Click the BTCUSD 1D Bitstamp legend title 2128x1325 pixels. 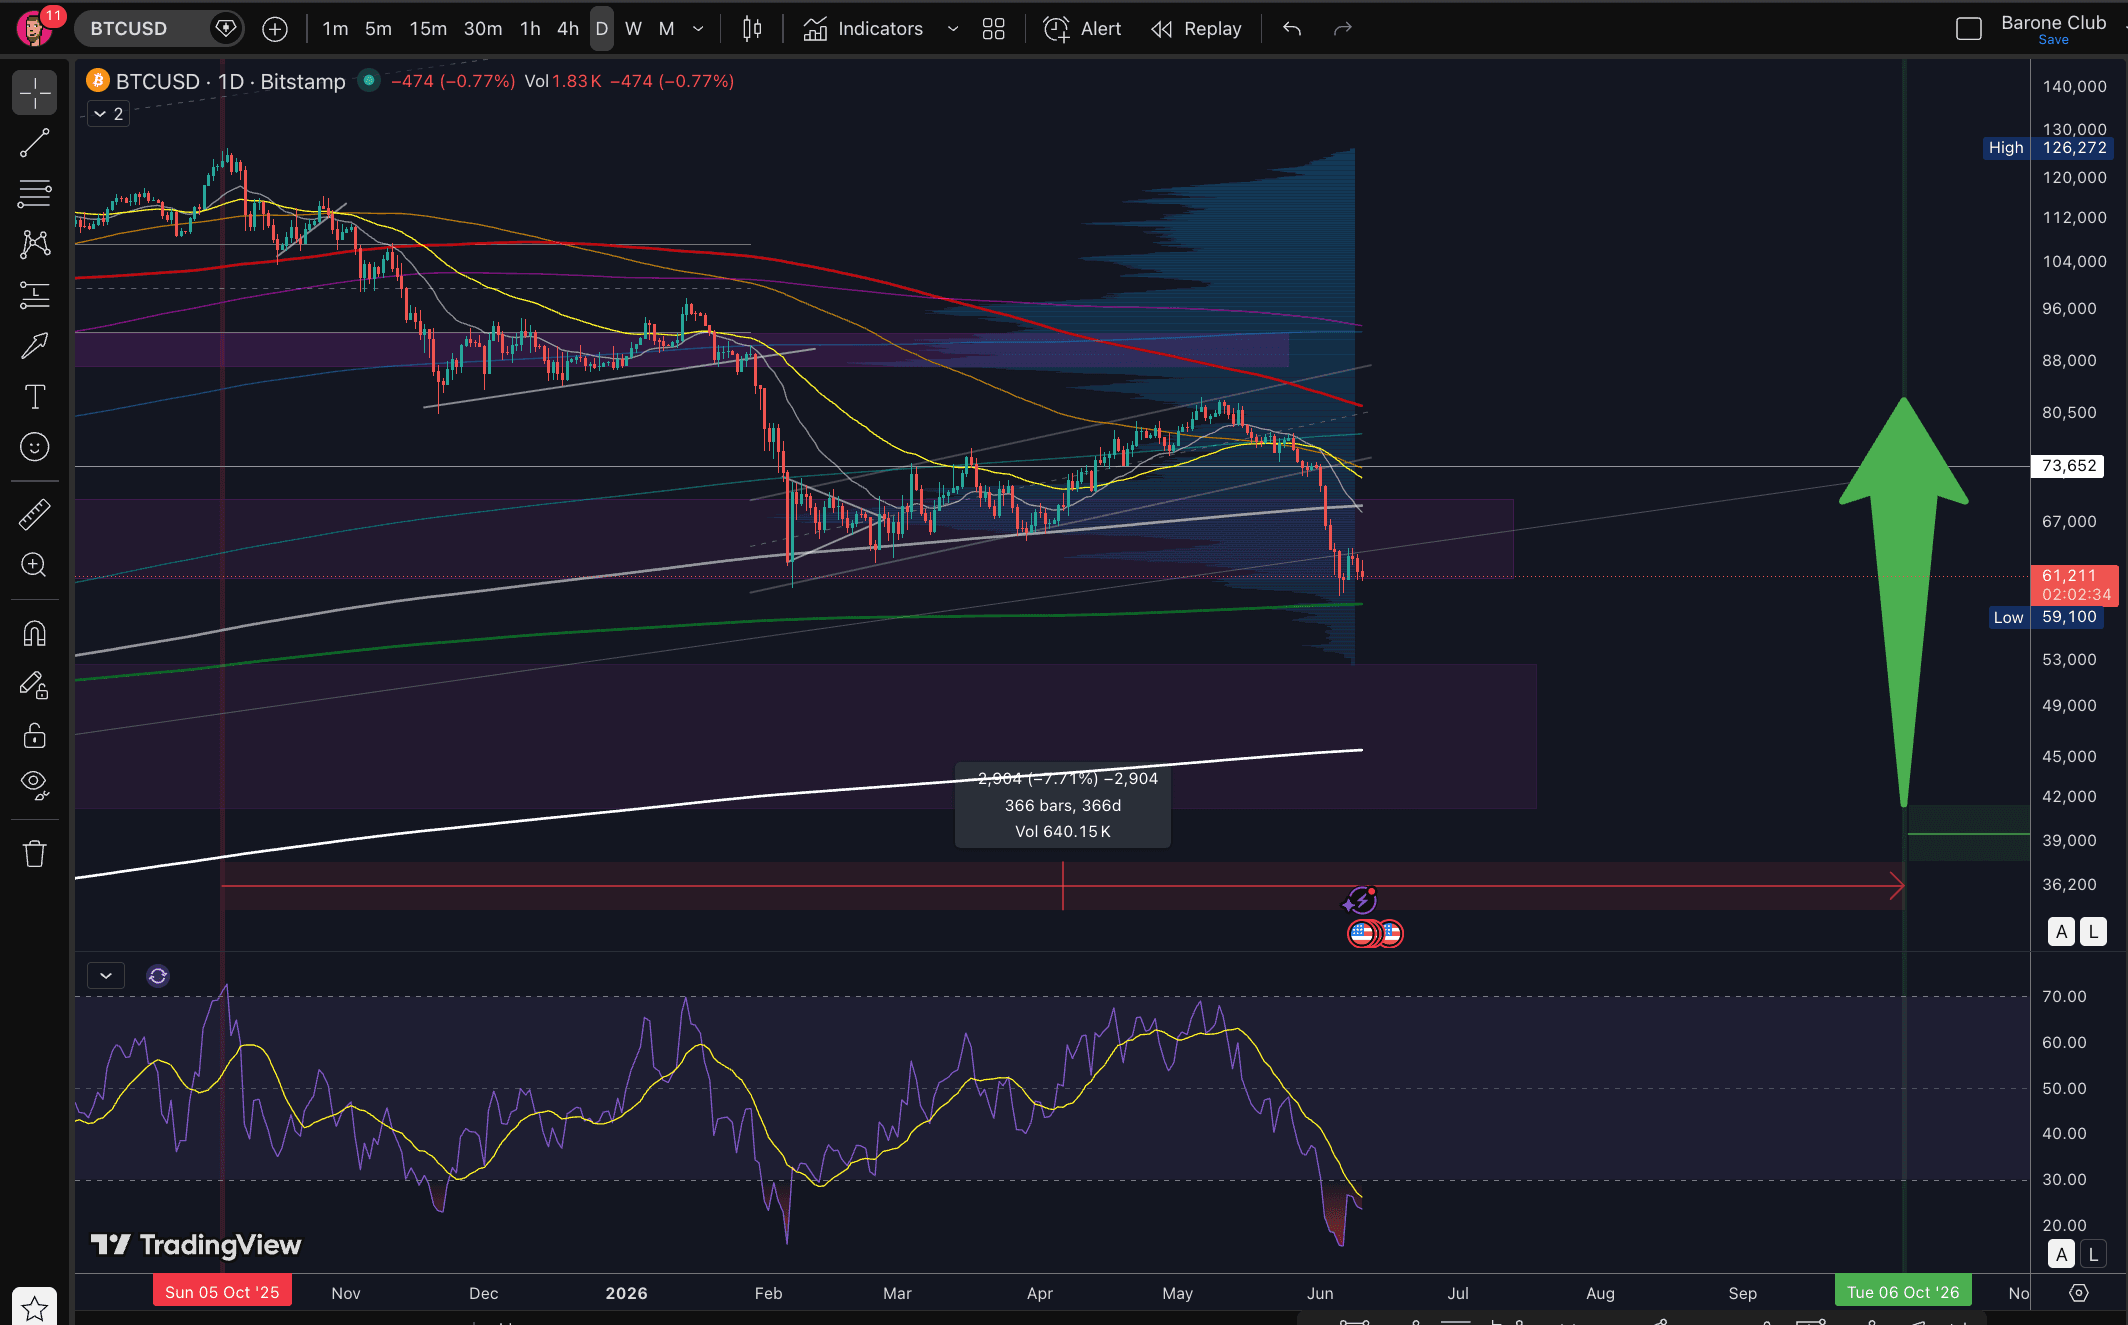coord(230,81)
